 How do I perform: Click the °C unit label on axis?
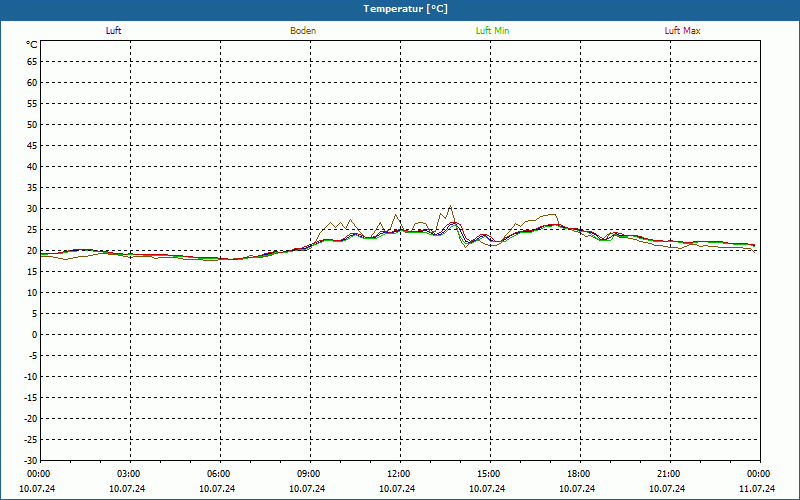[x=32, y=45]
